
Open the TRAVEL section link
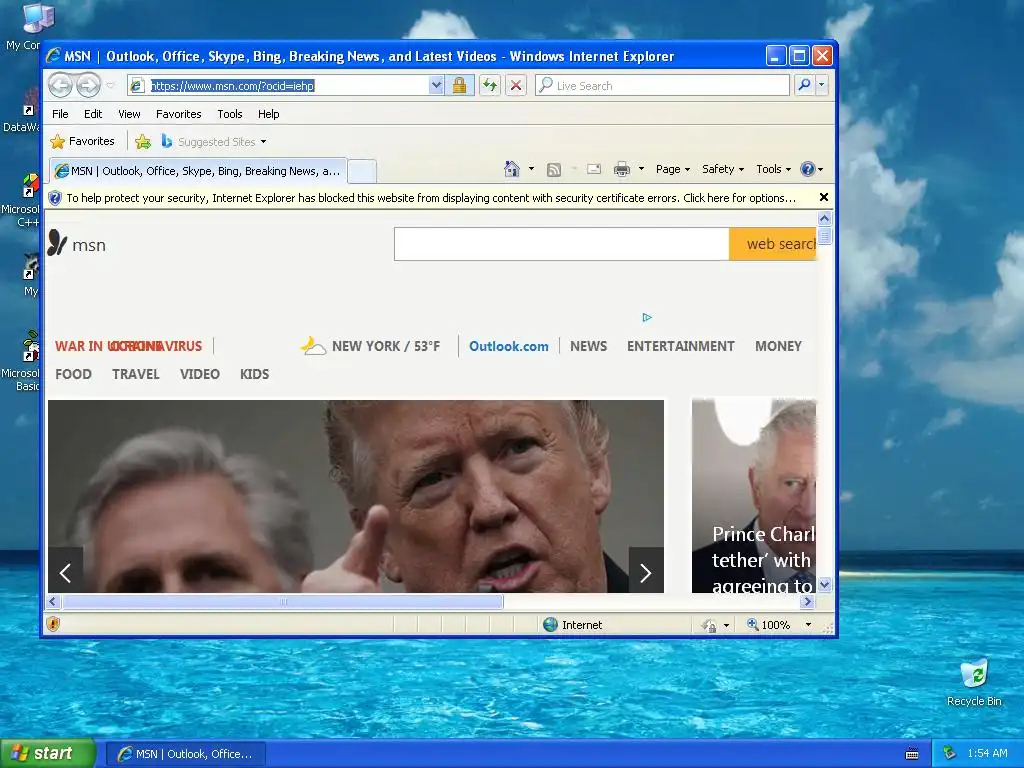[135, 374]
